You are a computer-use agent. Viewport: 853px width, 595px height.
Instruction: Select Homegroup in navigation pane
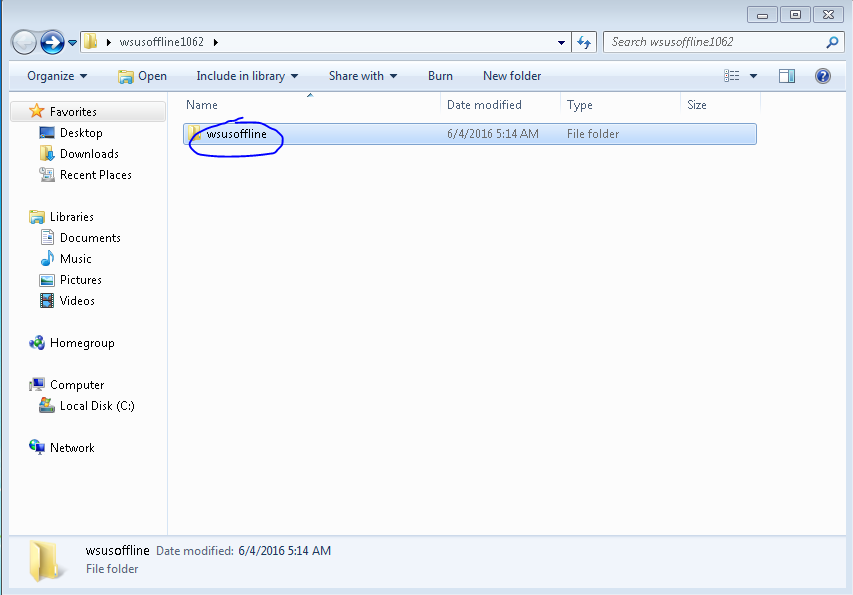(x=82, y=343)
